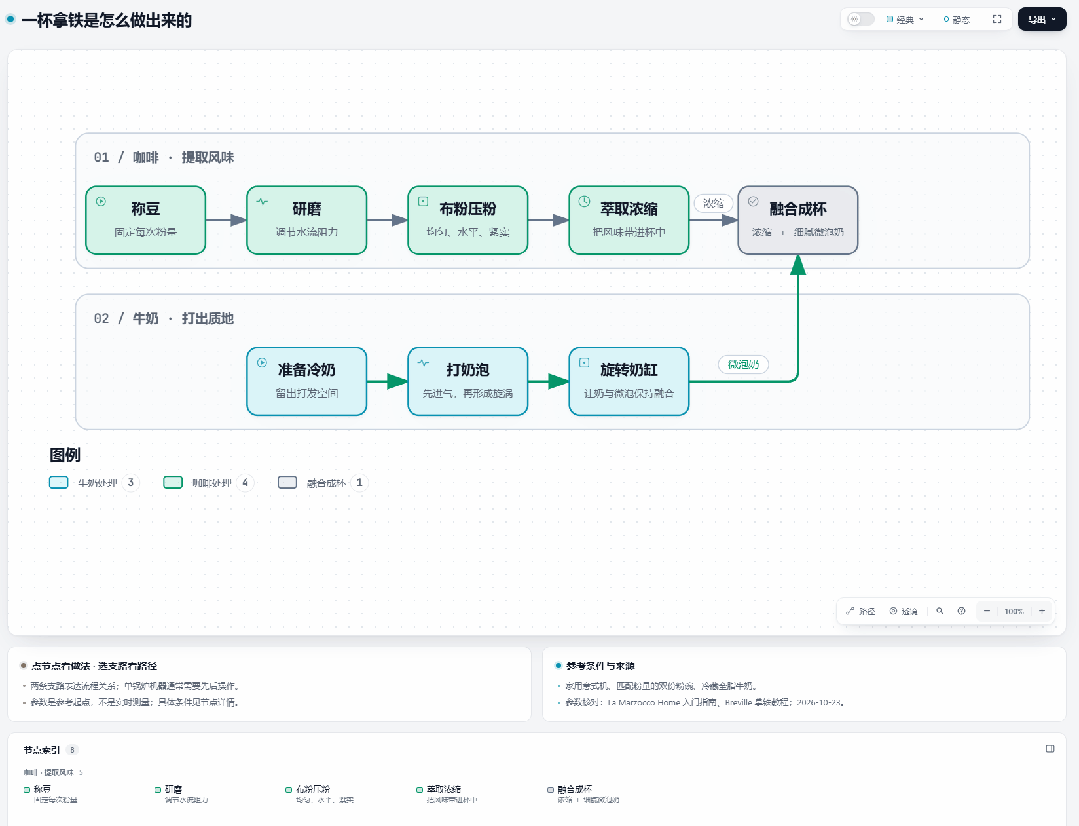Click the target-icon tool in the canvas toolbar
This screenshot has height=826, width=1079.
904,611
